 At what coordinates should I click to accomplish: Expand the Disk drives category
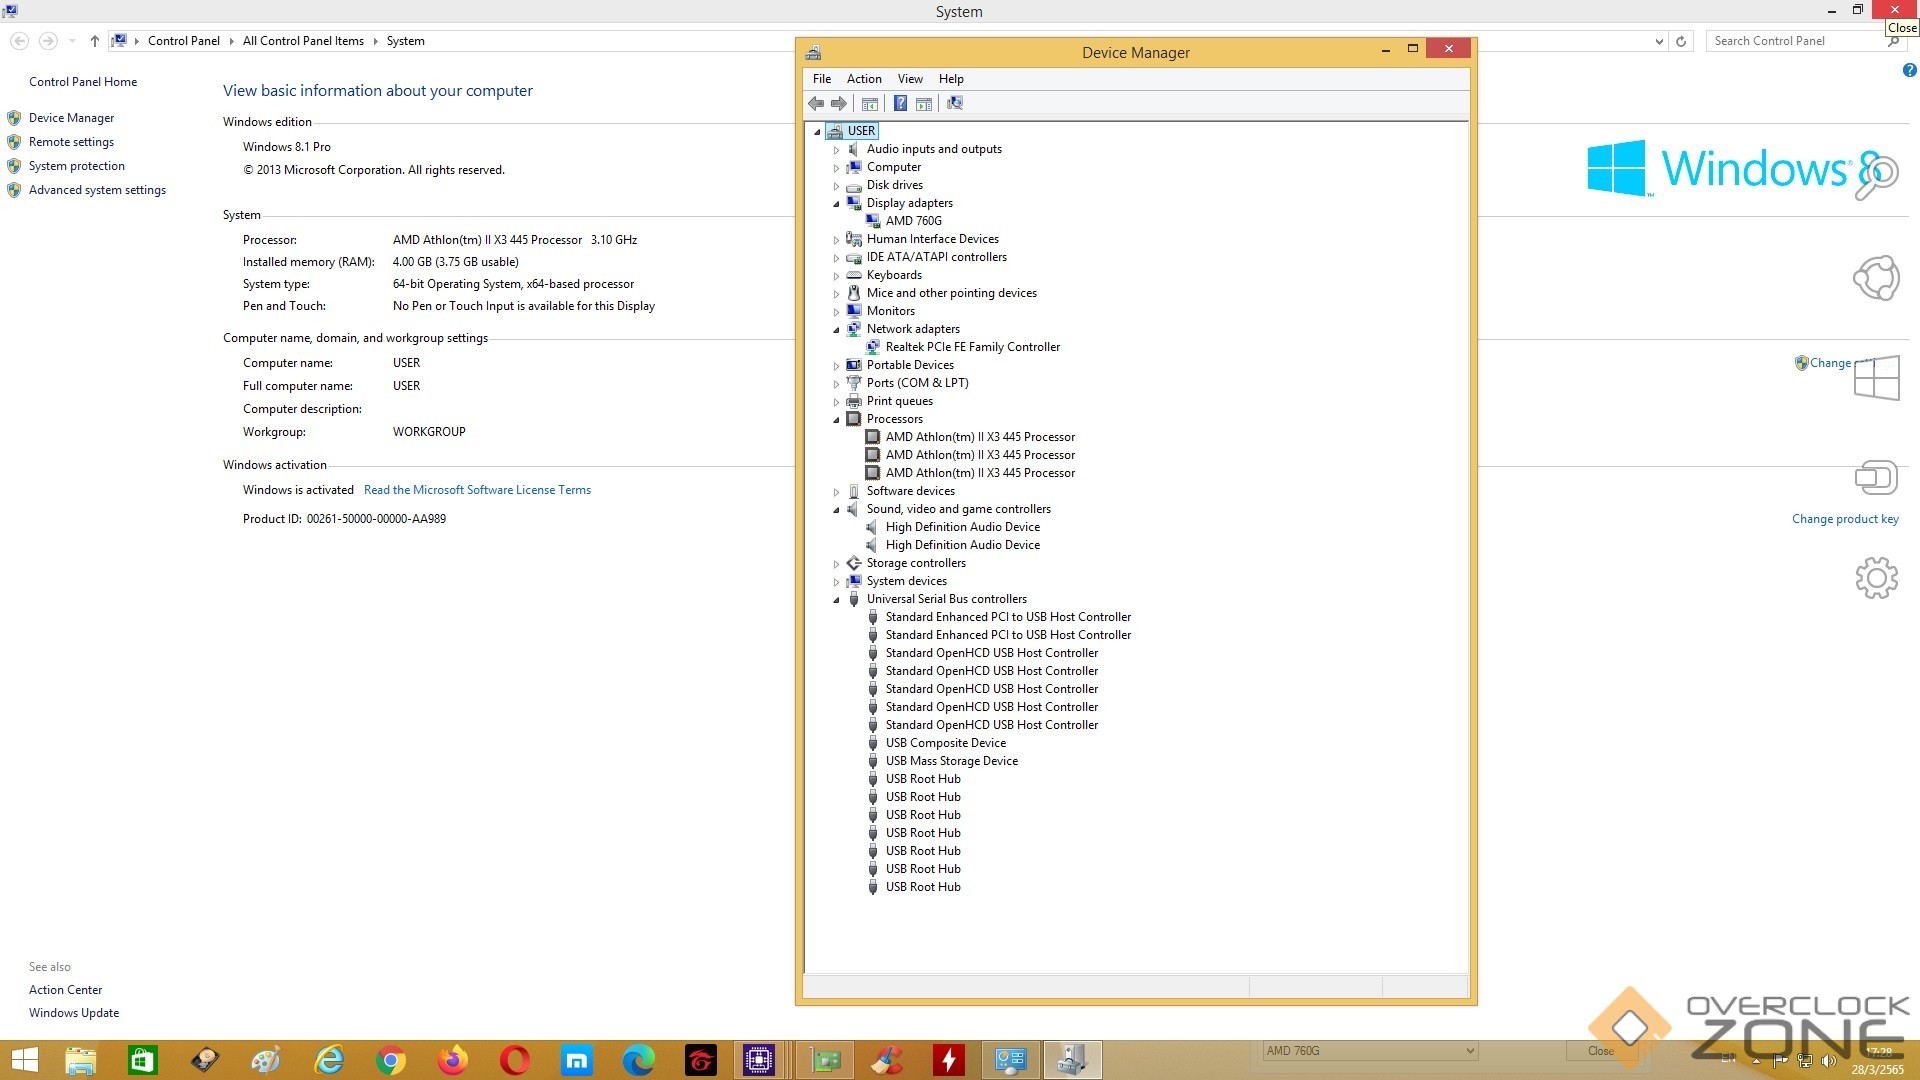837,186
